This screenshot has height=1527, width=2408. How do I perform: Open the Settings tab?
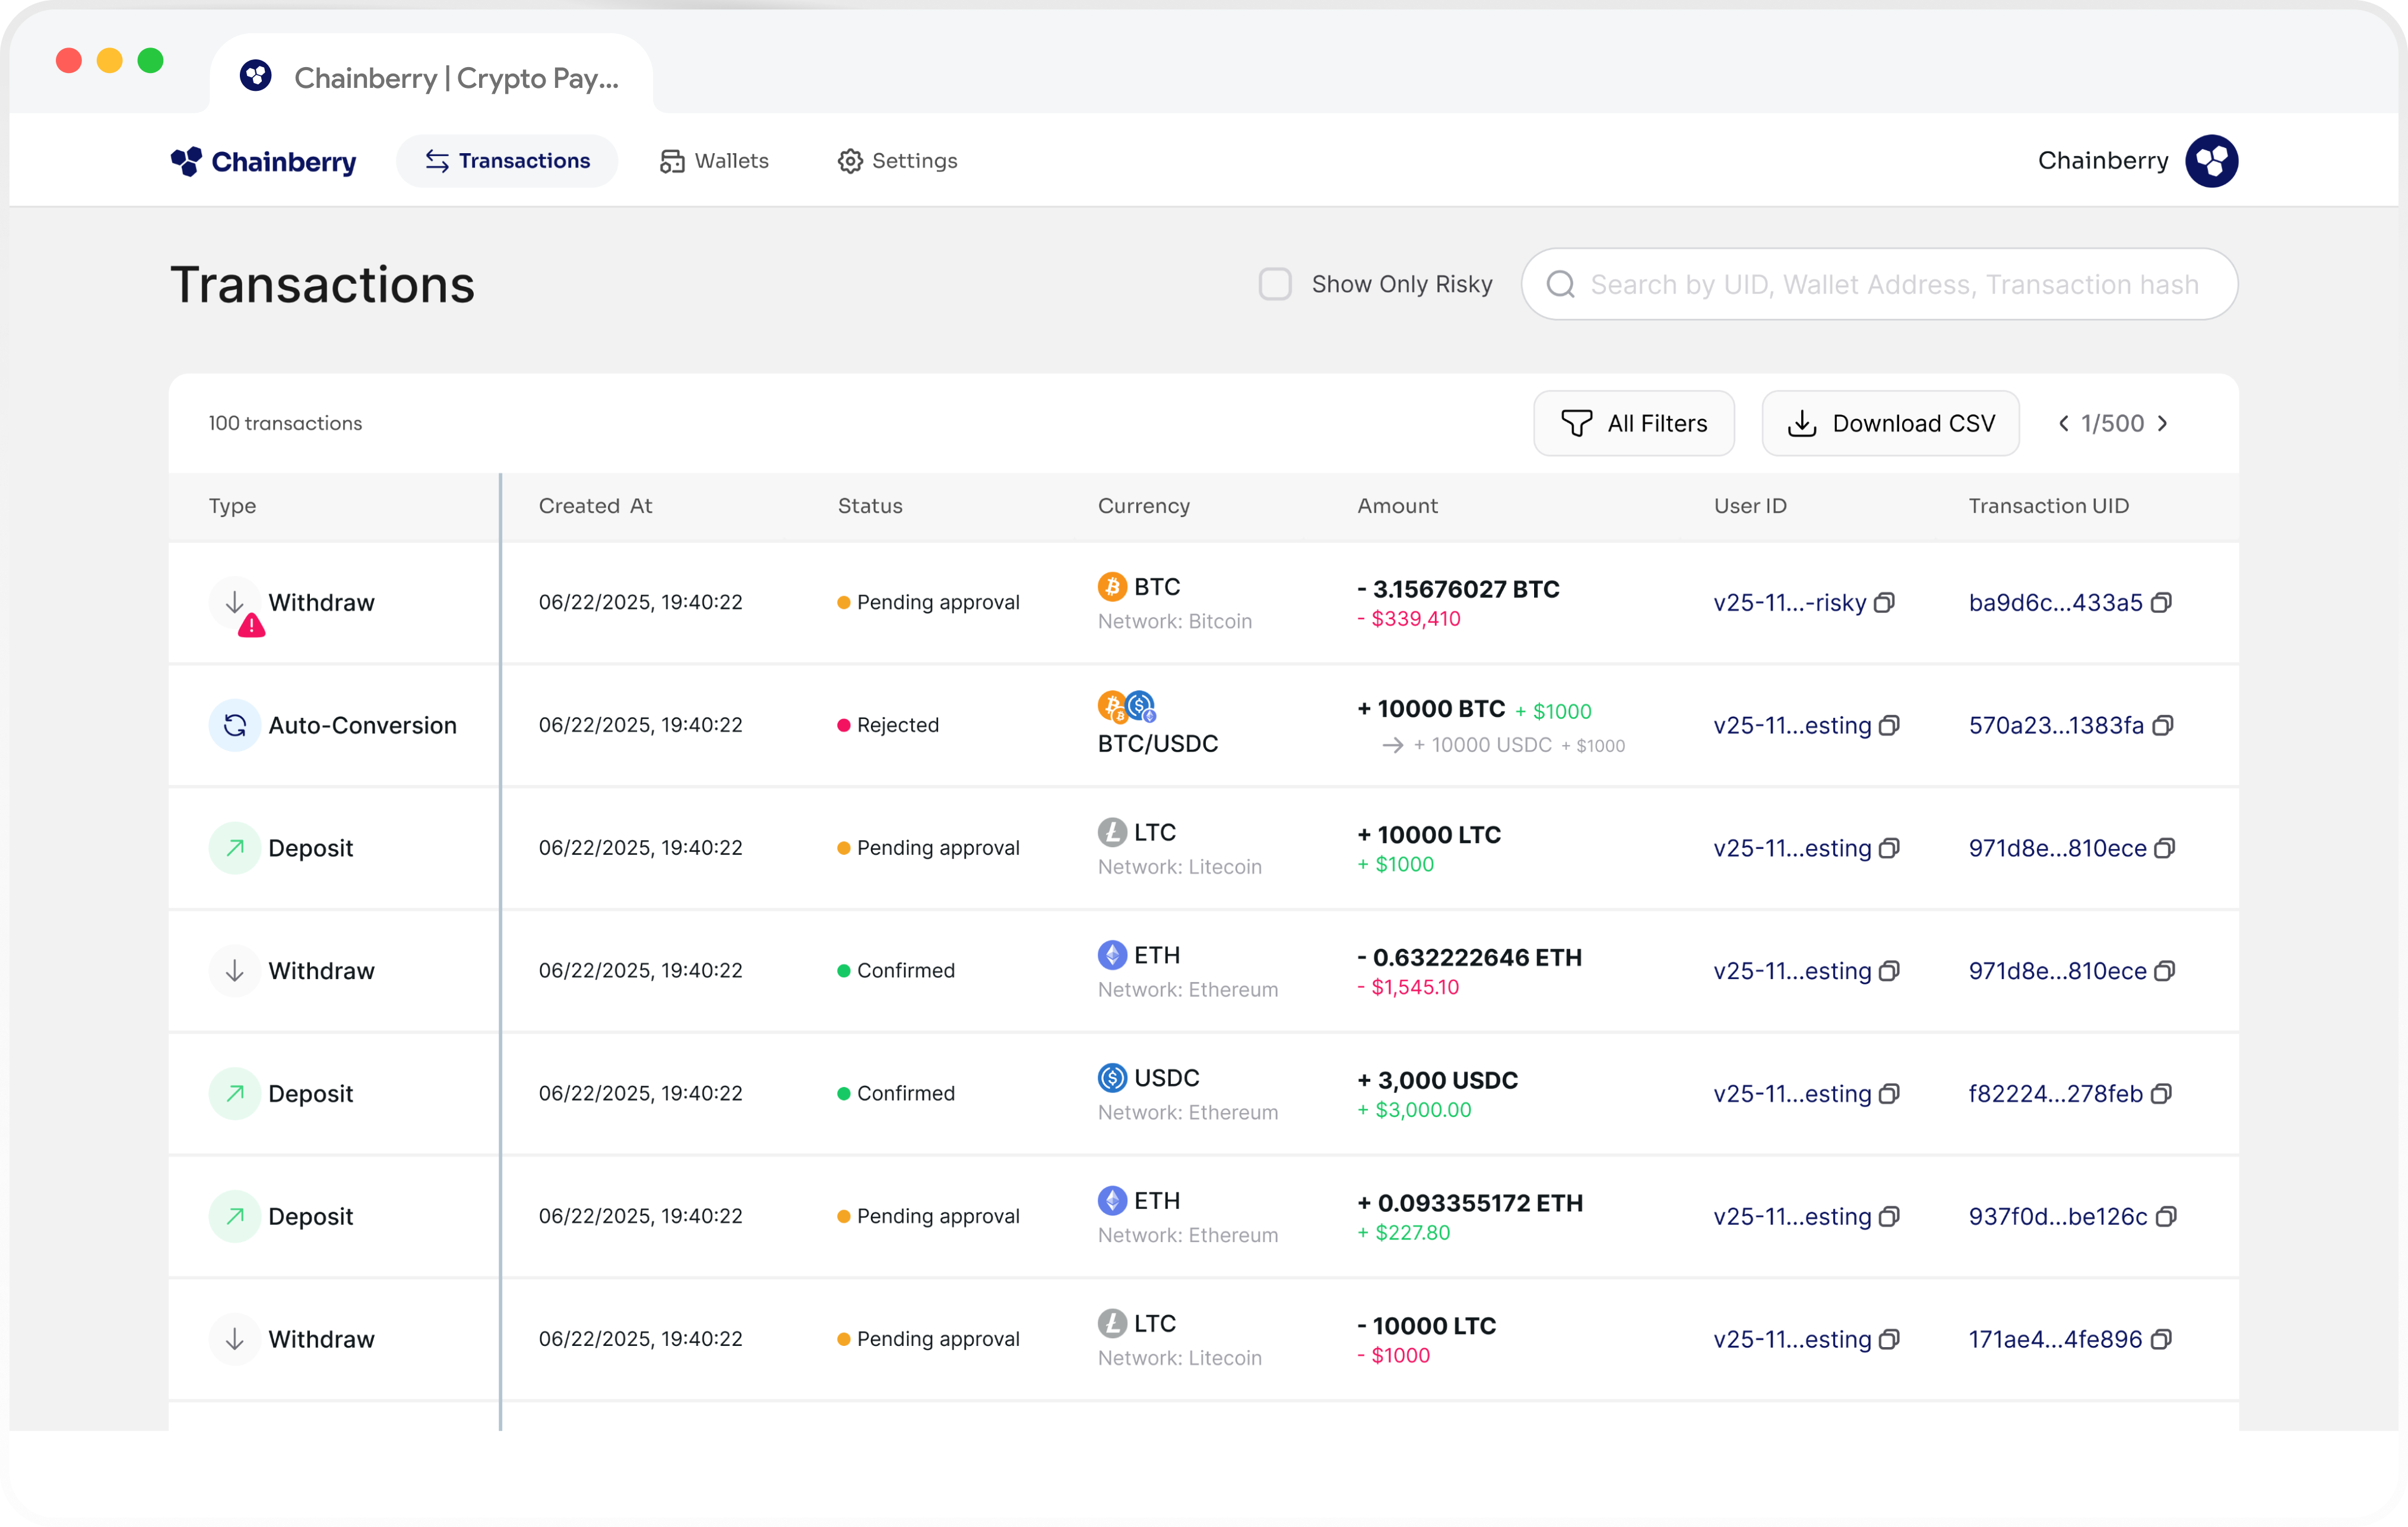(897, 161)
